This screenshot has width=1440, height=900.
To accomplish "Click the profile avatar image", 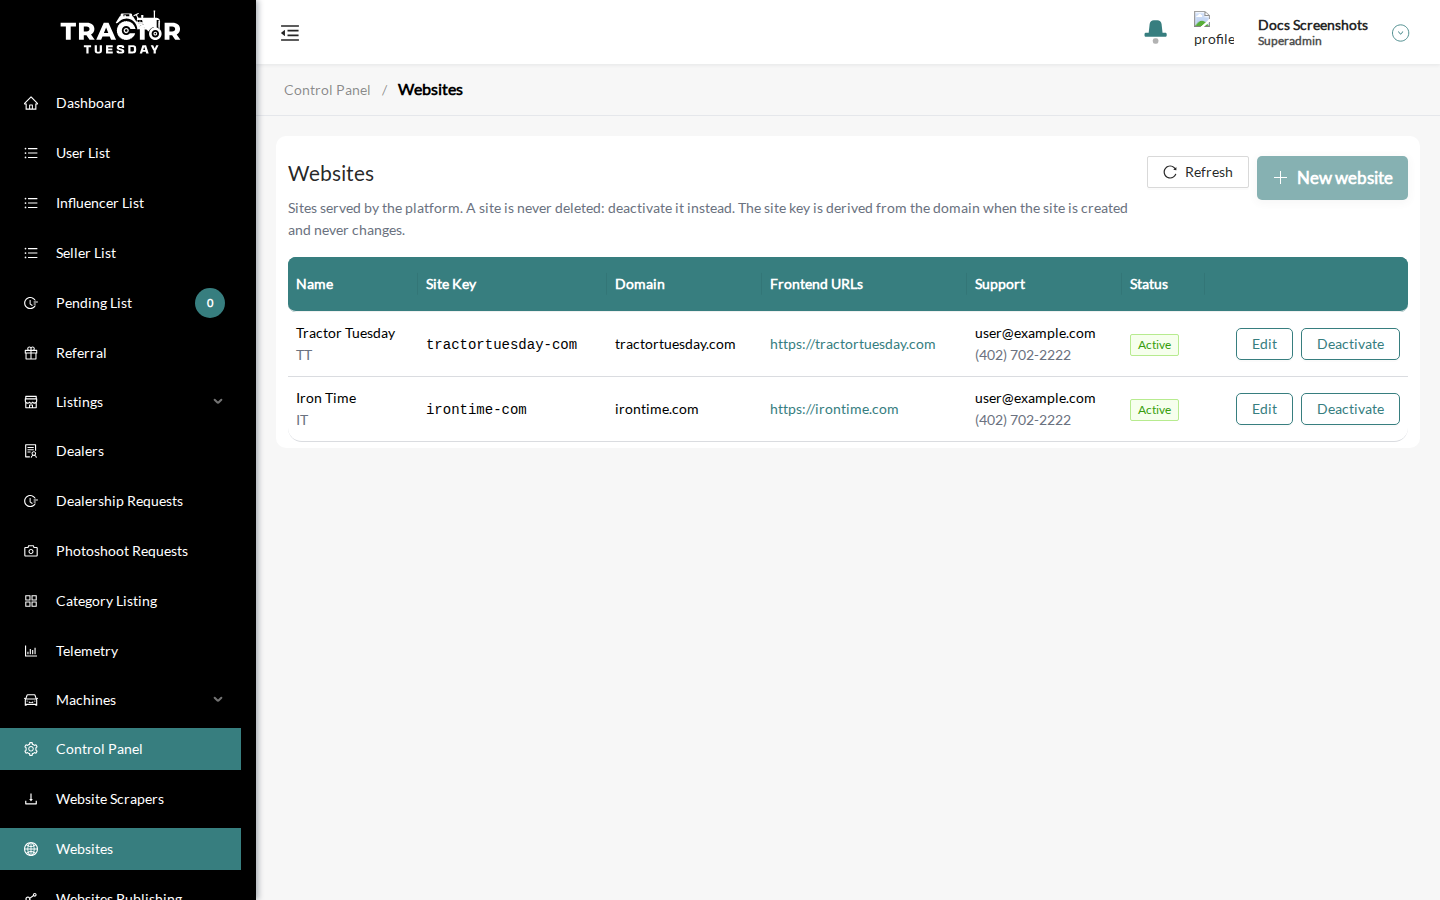I will 1214,30.
